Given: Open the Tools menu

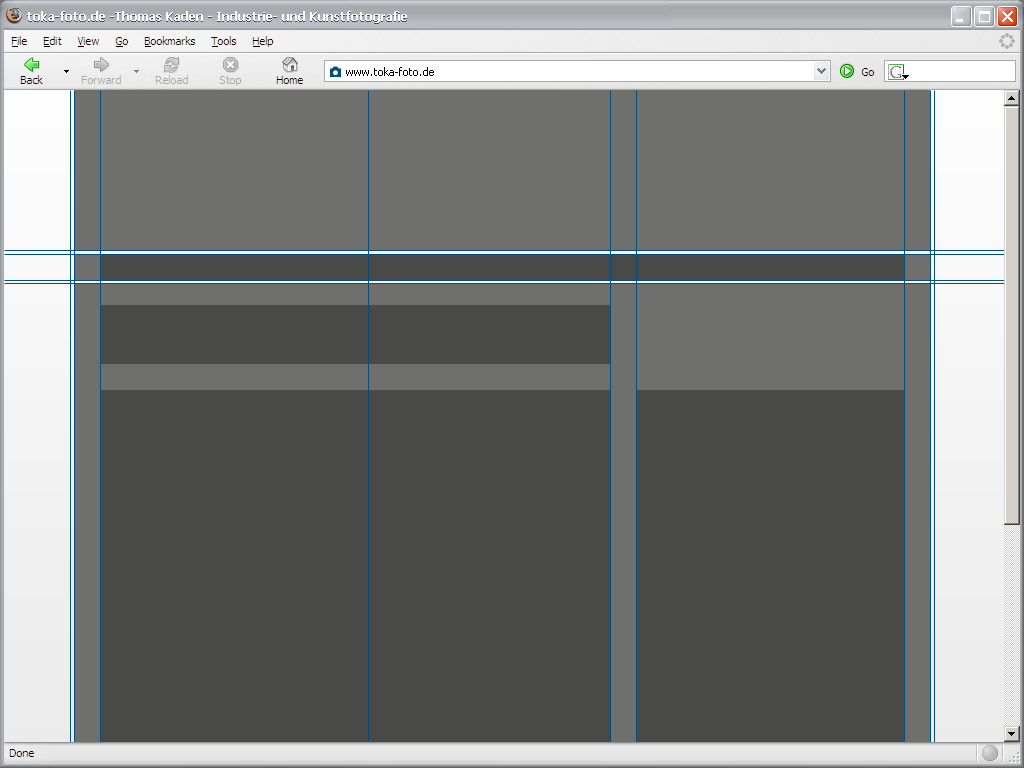Looking at the screenshot, I should point(223,41).
